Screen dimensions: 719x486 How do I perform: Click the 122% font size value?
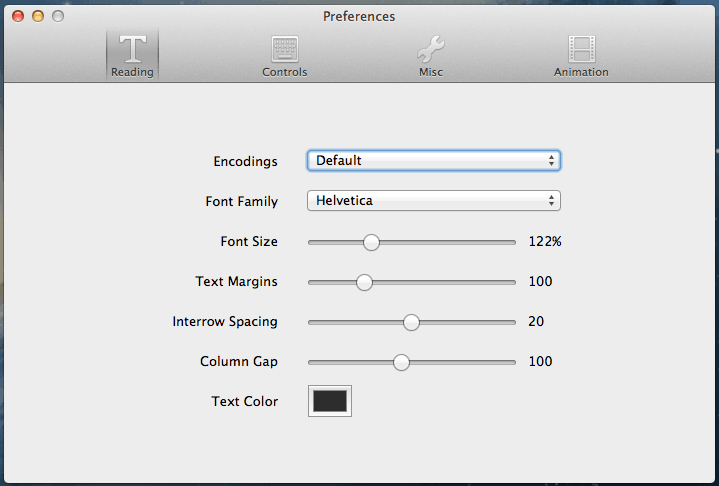pos(545,242)
